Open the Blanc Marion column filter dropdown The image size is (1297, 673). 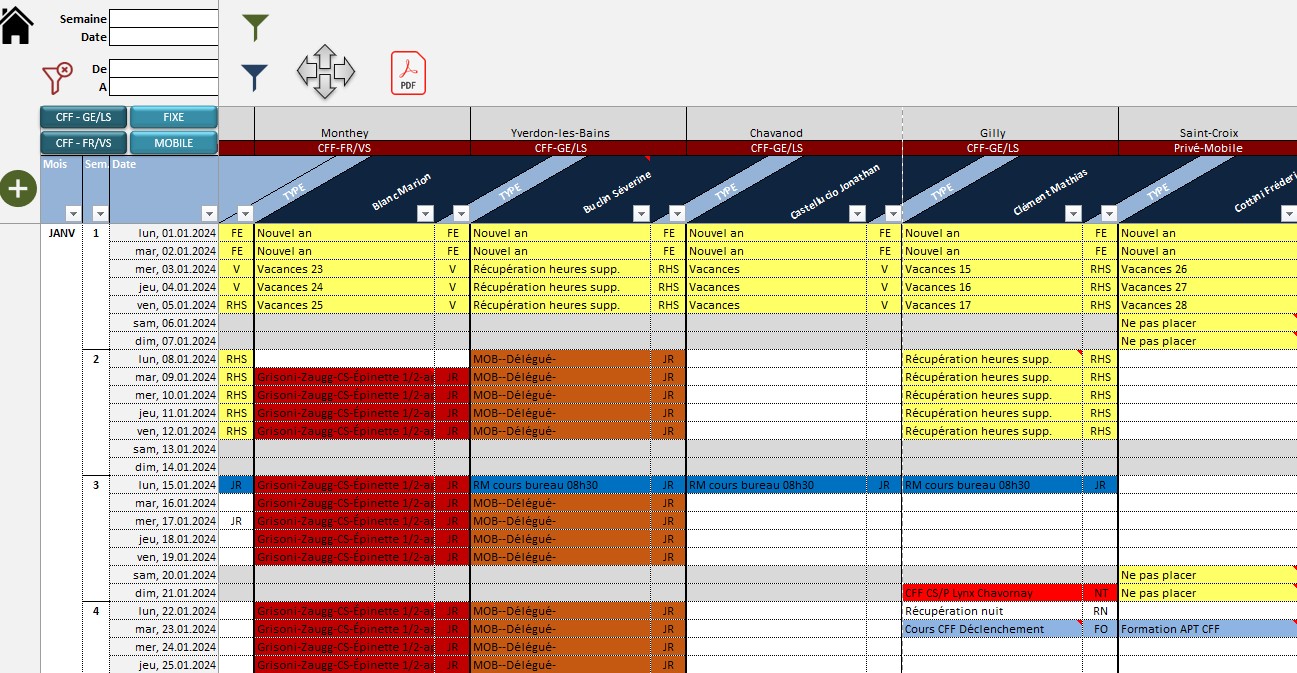click(424, 213)
